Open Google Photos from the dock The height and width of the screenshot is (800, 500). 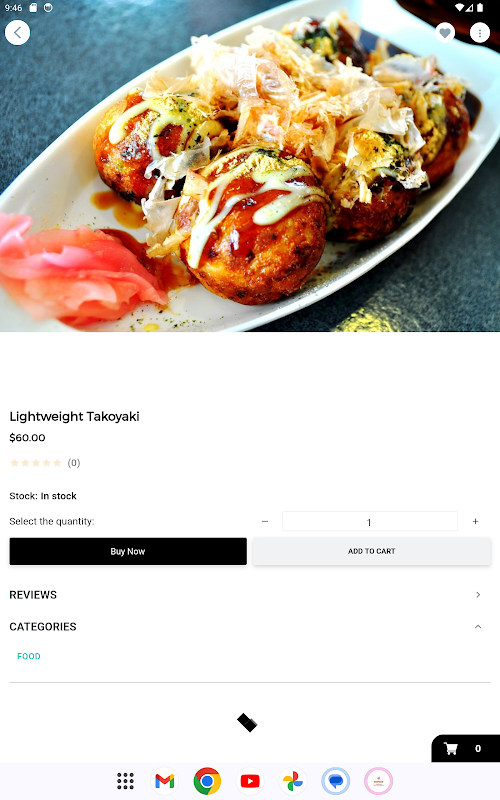(x=293, y=781)
